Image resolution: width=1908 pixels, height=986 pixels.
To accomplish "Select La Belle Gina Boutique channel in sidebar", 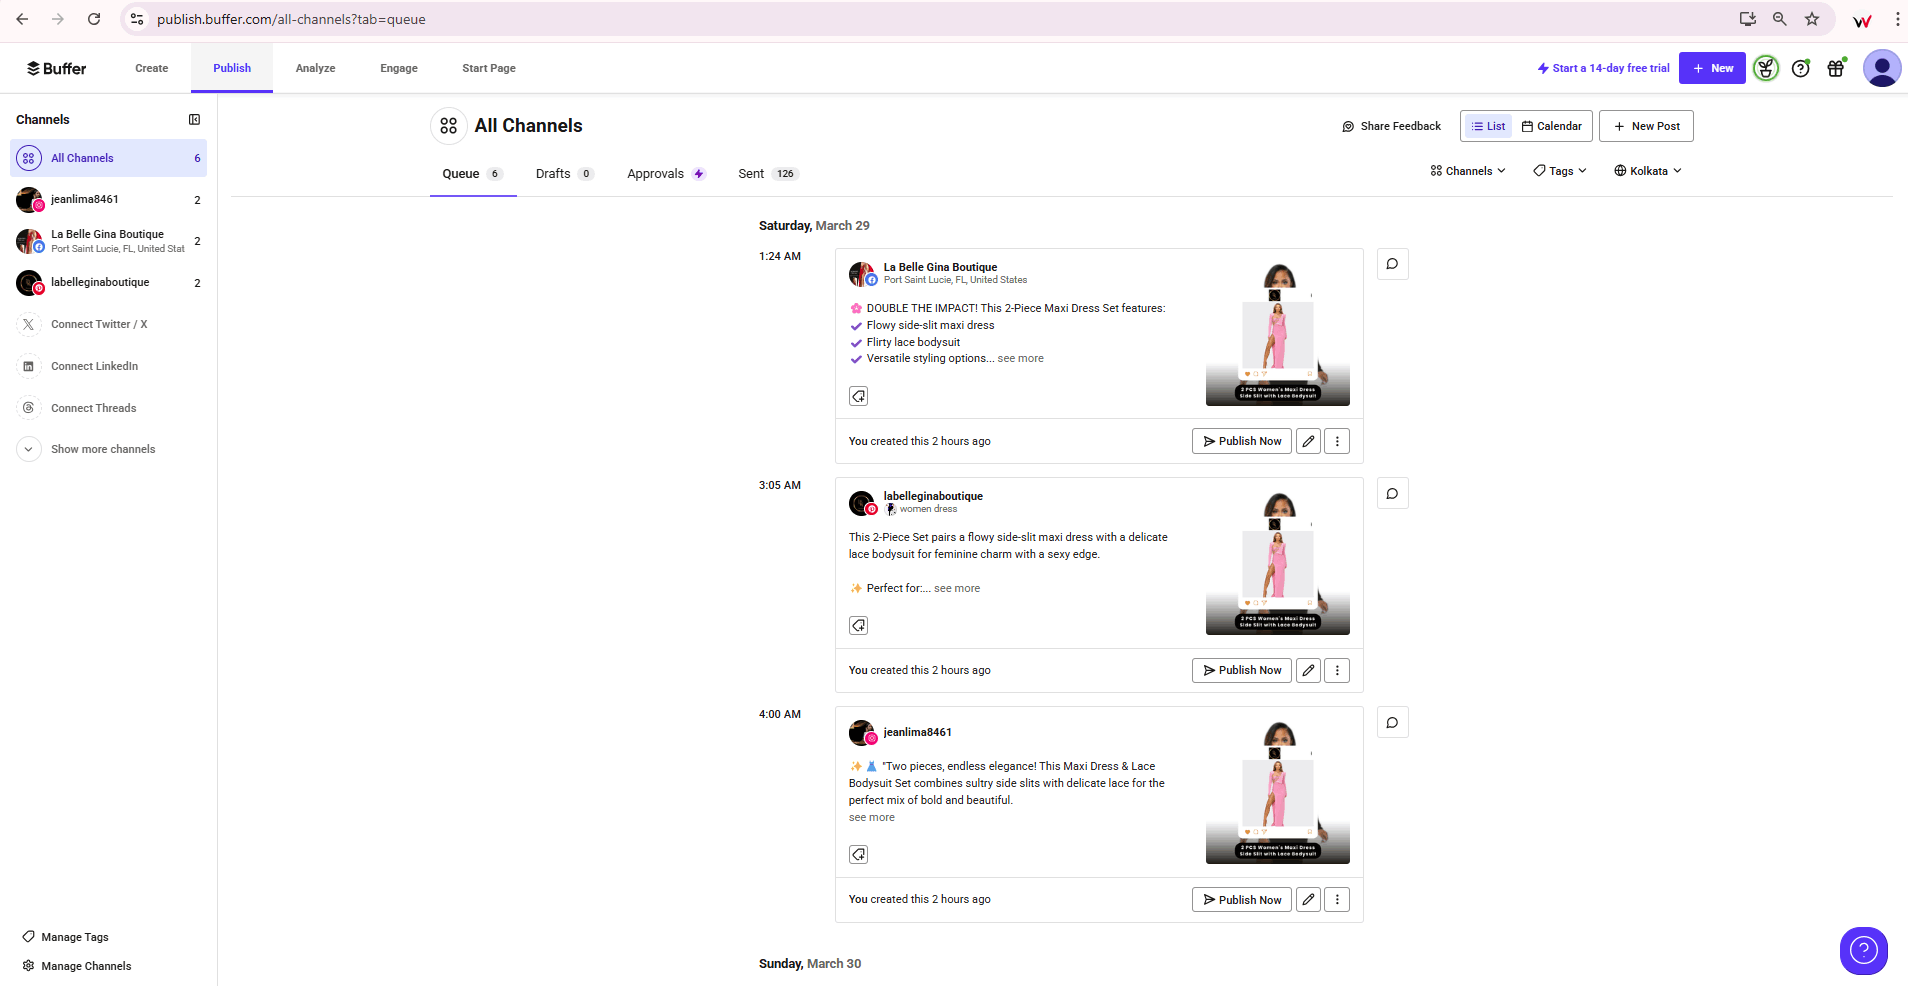I will pos(108,241).
